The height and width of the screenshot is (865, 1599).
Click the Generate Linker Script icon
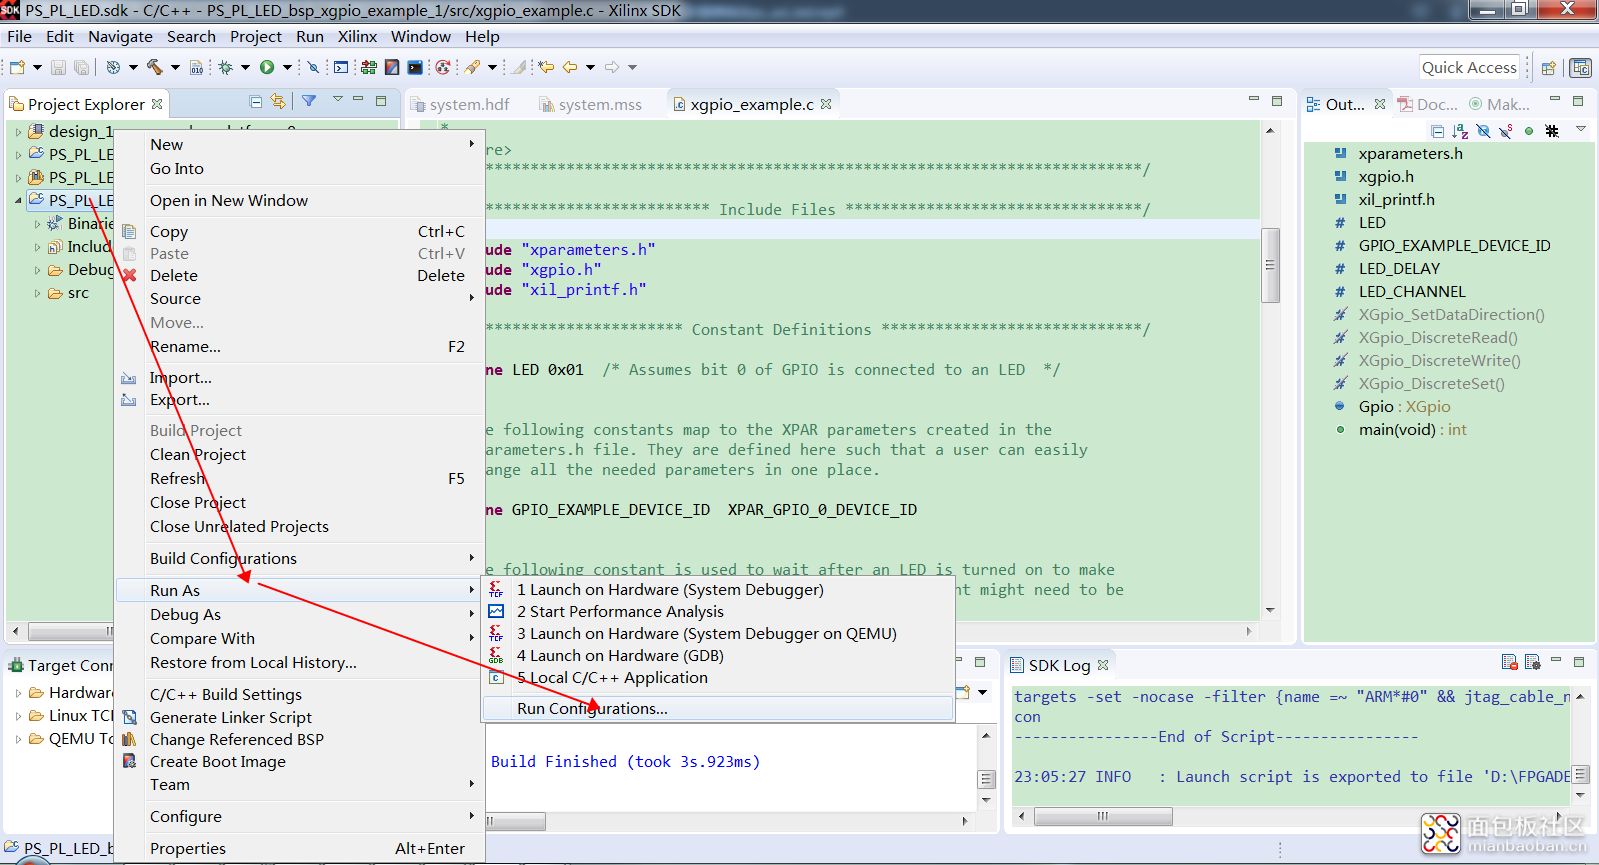[129, 717]
